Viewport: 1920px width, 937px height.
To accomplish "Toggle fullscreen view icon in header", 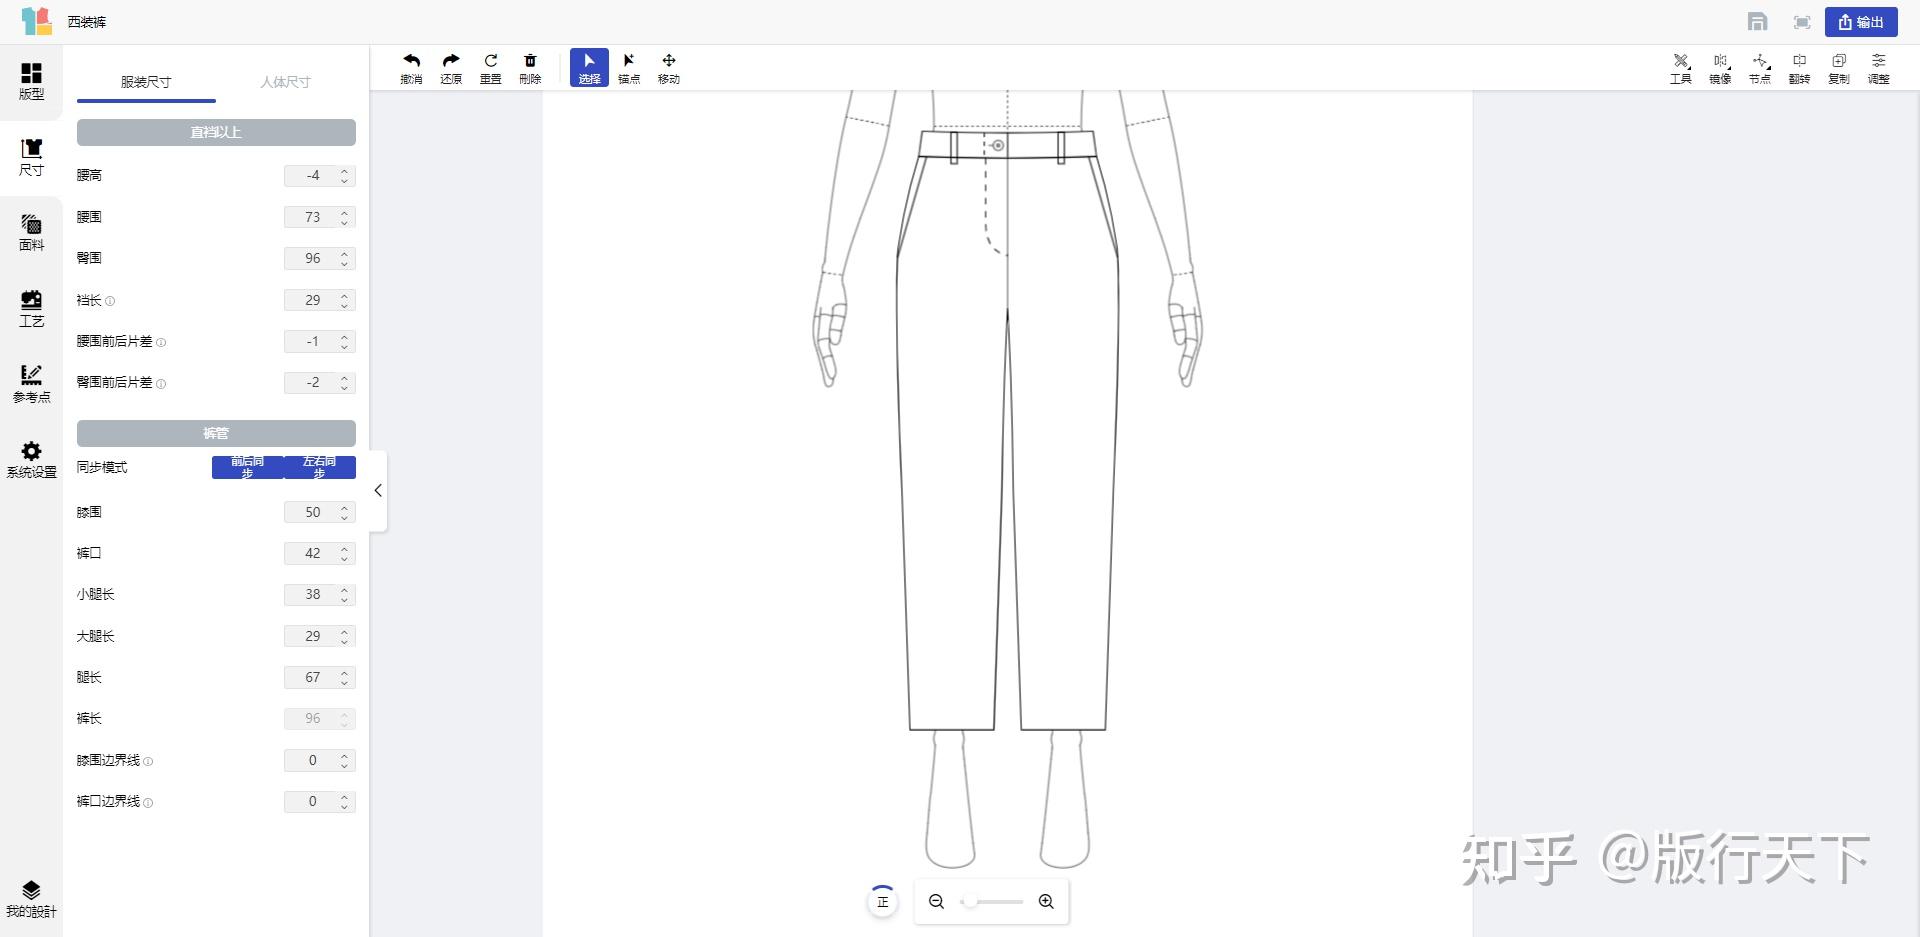I will (x=1802, y=22).
